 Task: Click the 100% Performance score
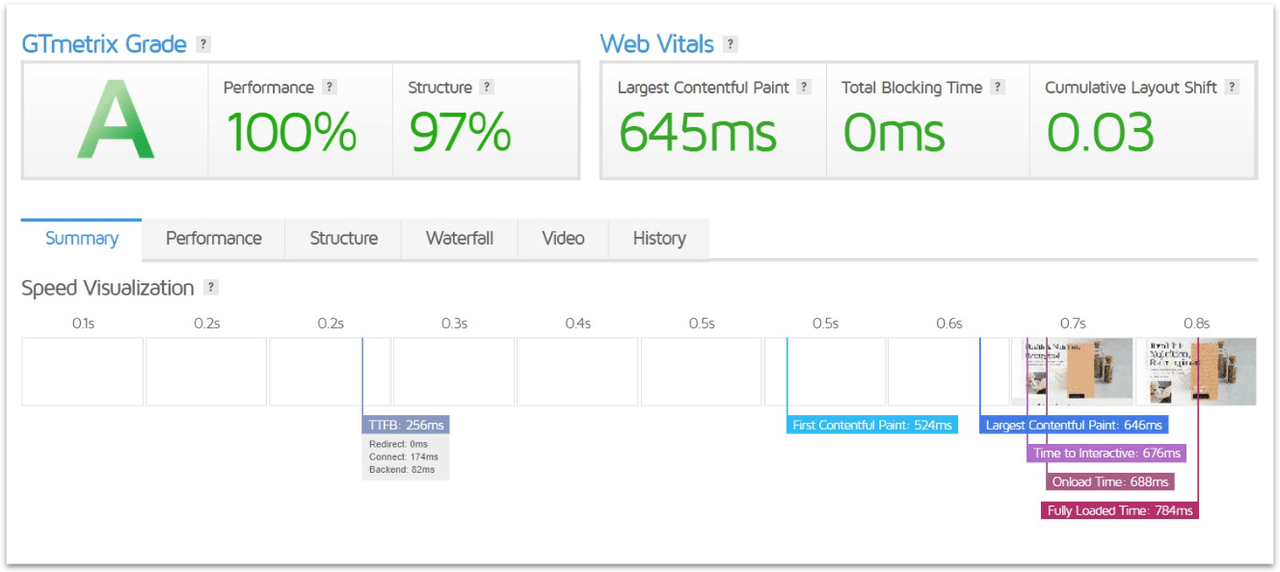290,132
